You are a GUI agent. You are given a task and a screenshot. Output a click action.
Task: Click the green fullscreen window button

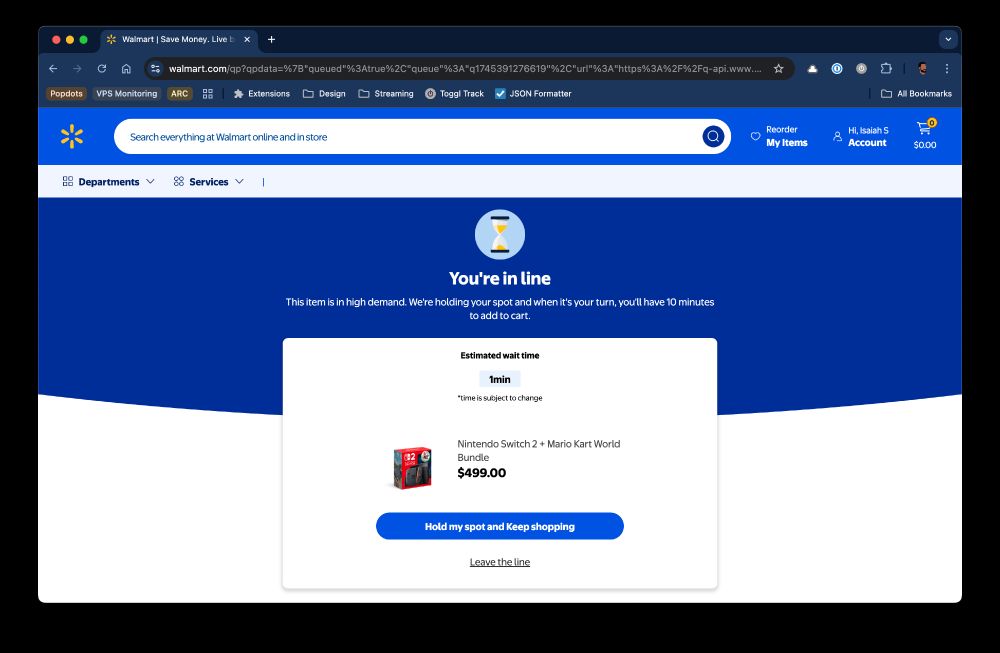[x=84, y=40]
